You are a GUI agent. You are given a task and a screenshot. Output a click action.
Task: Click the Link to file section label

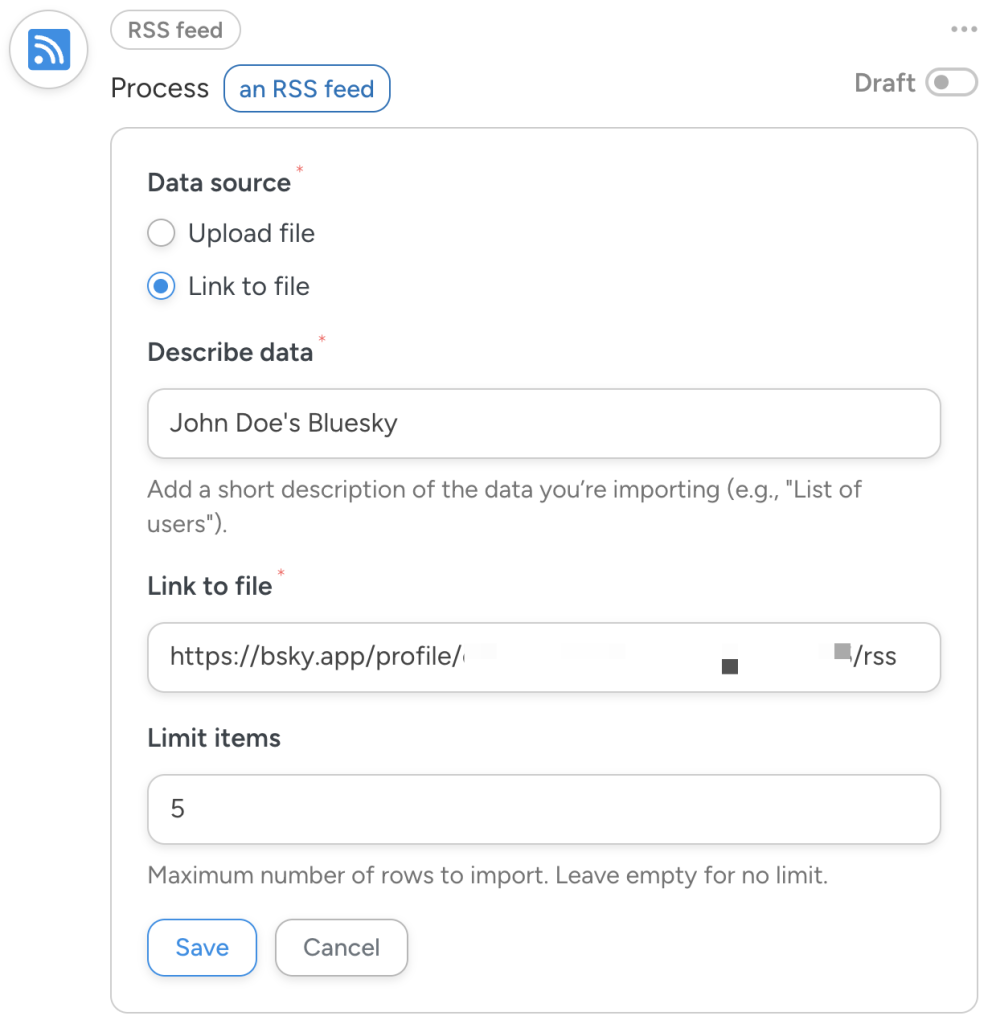click(210, 586)
